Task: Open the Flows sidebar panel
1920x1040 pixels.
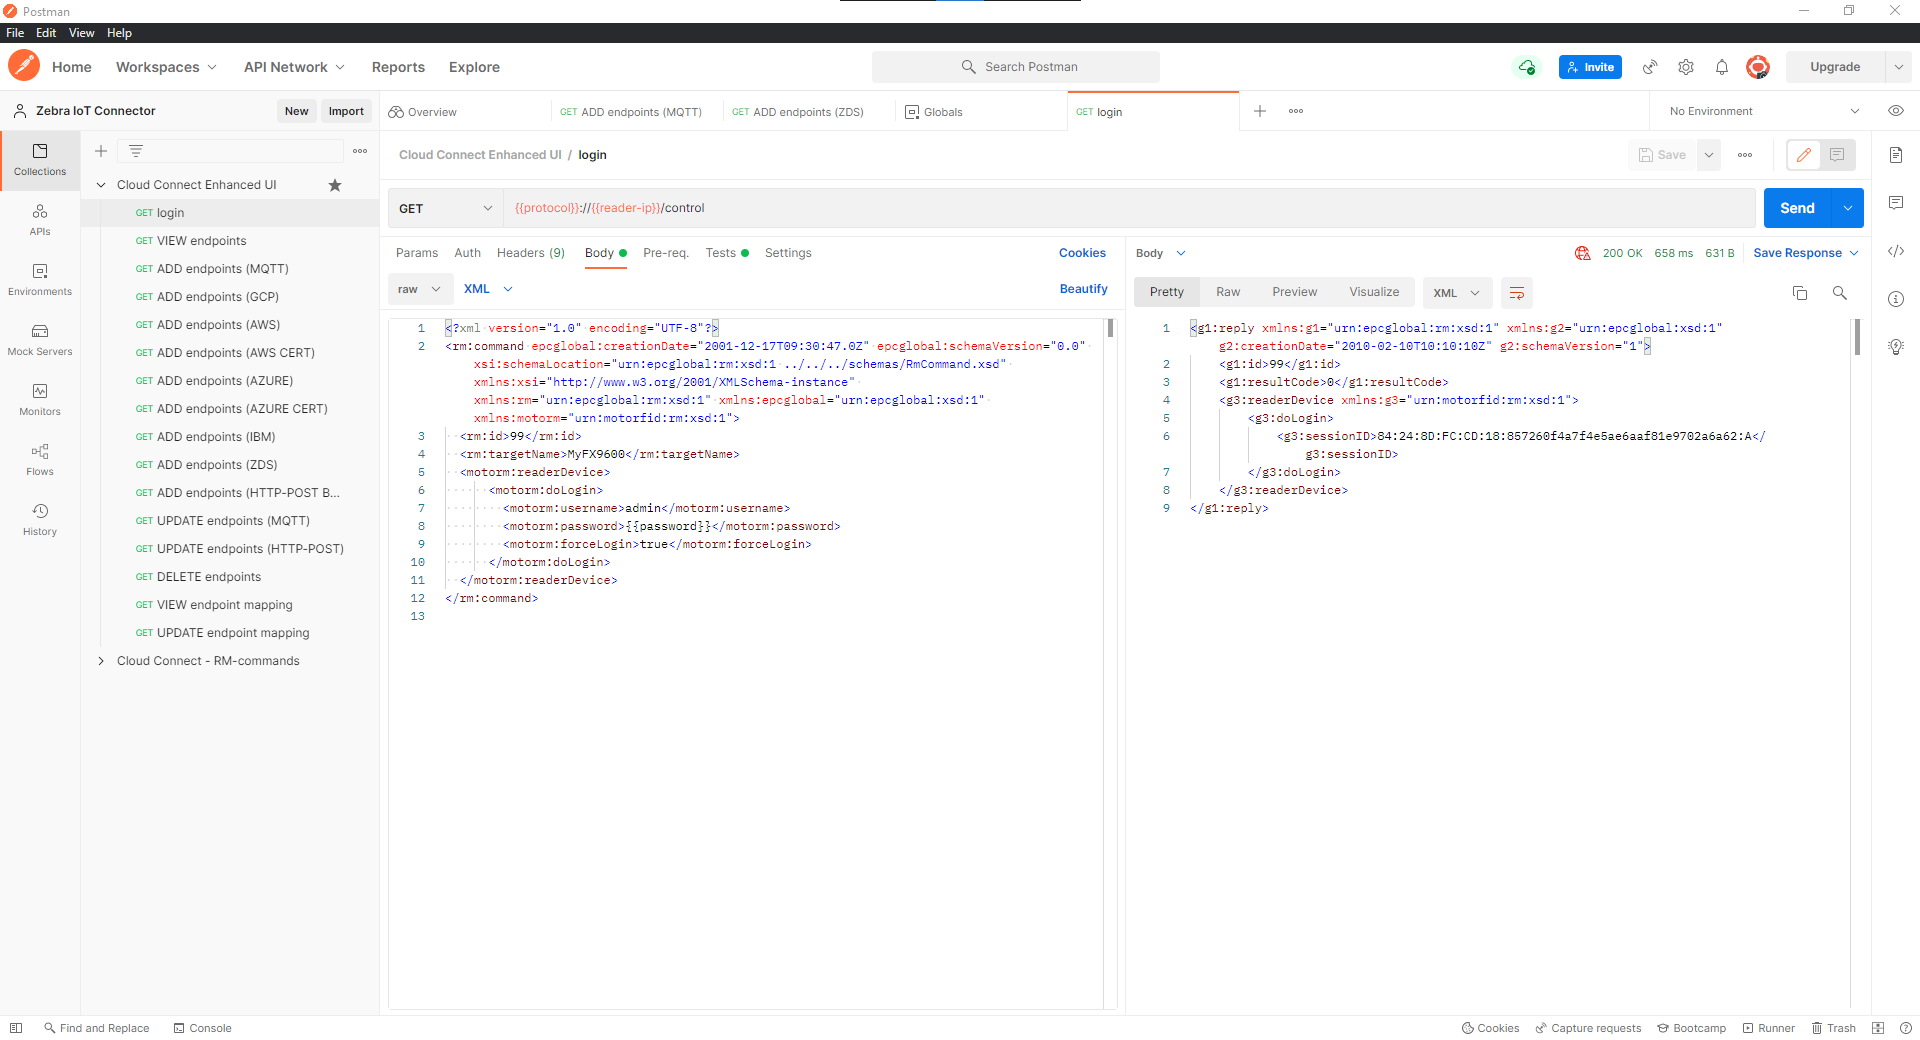Action: [x=40, y=459]
